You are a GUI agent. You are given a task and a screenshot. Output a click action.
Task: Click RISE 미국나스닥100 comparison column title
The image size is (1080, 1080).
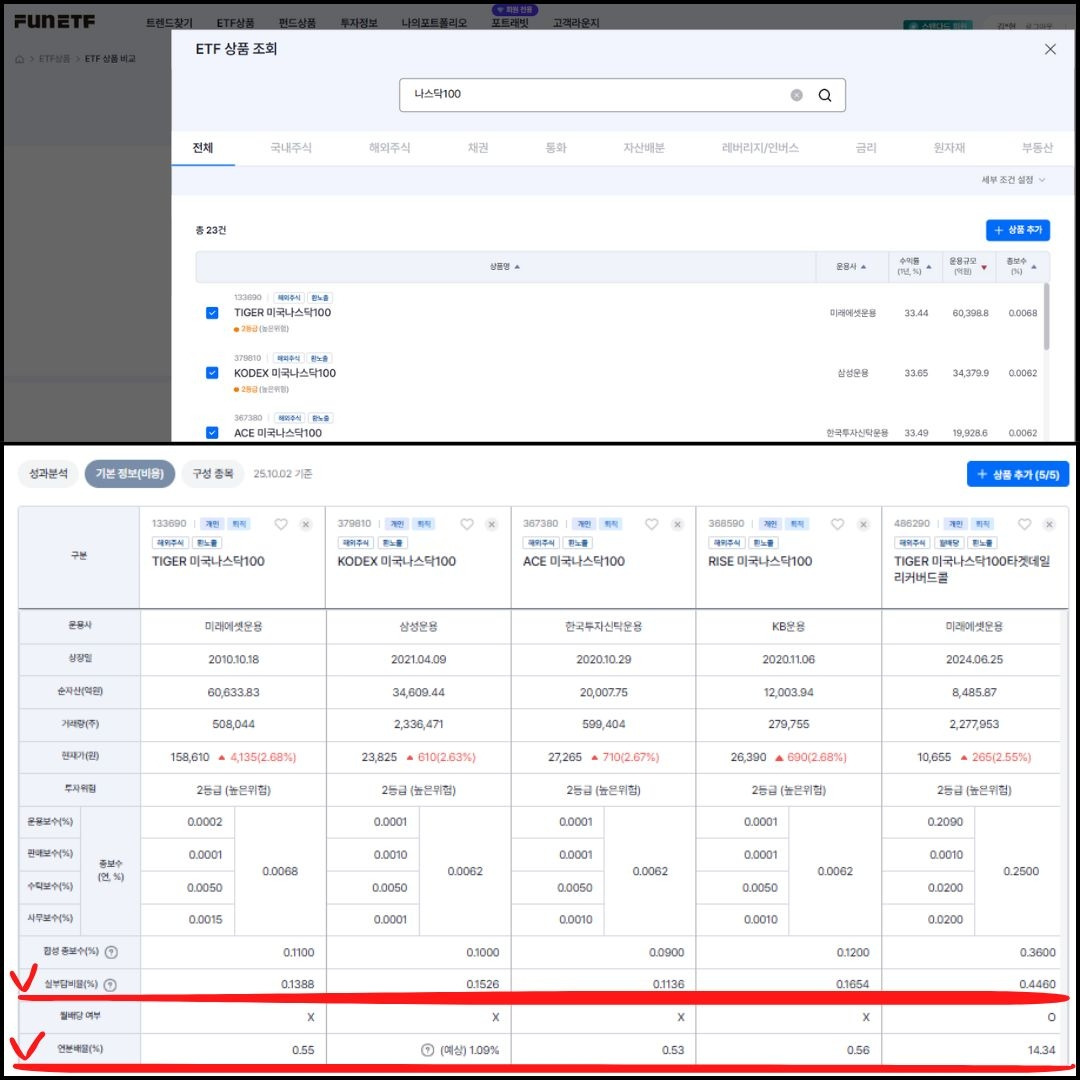click(x=760, y=561)
